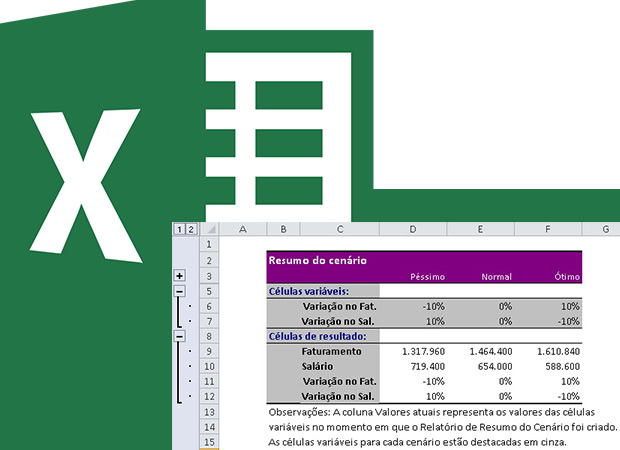Select column B header
The image size is (620, 450).
[283, 229]
